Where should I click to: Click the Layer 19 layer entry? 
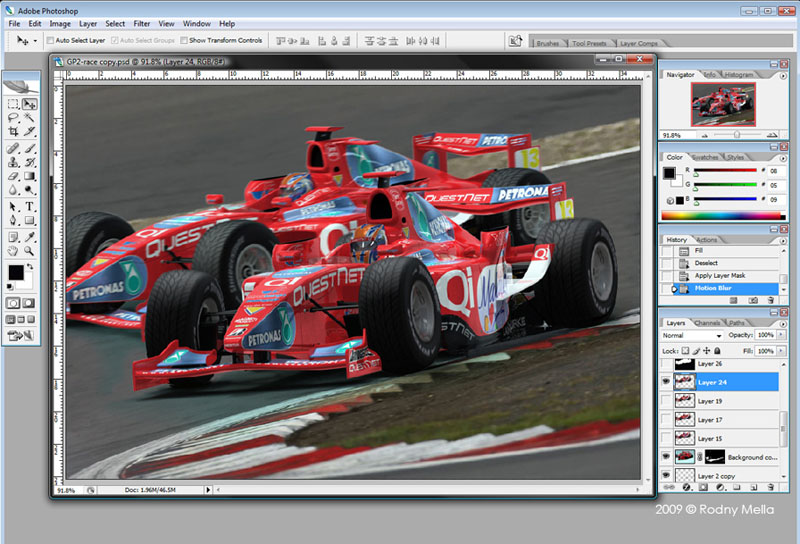711,401
